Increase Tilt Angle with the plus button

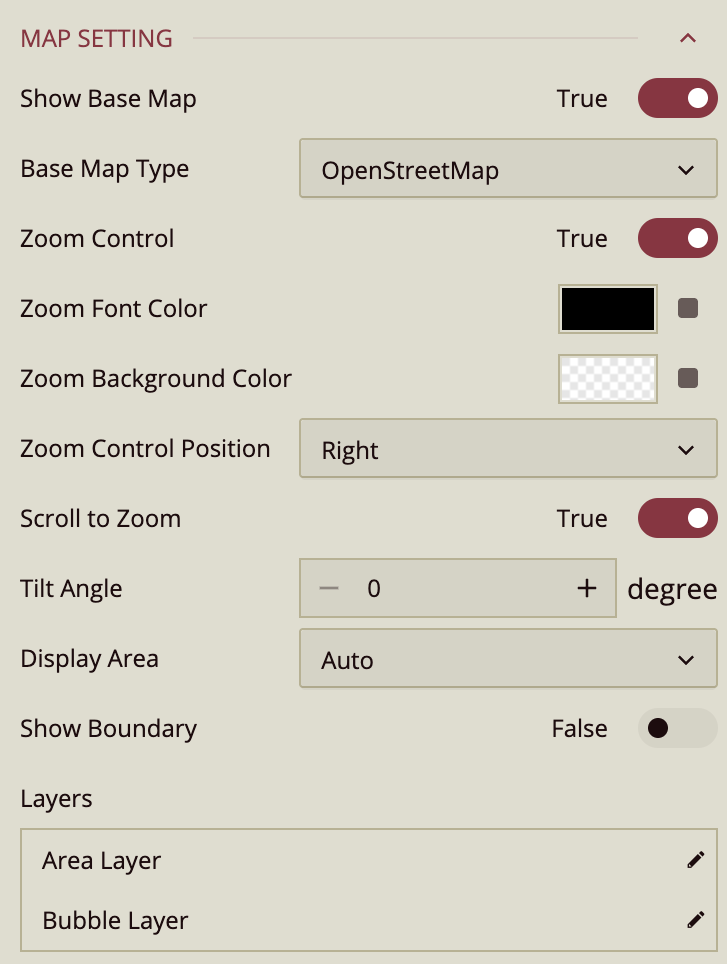pyautogui.click(x=587, y=588)
